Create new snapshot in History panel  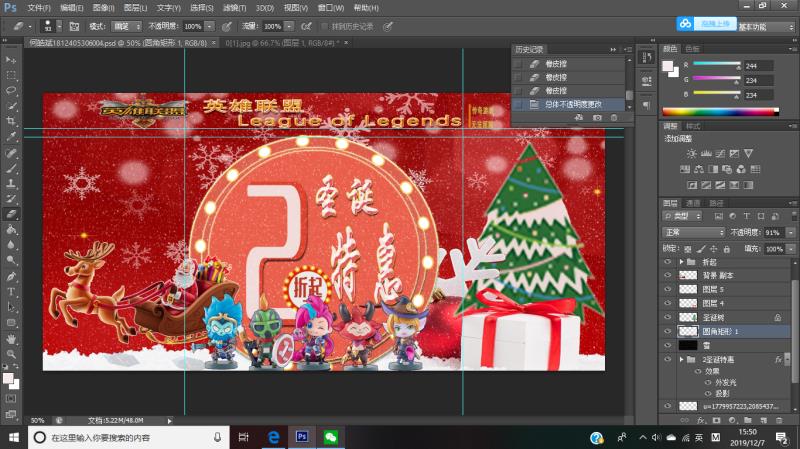tap(596, 117)
